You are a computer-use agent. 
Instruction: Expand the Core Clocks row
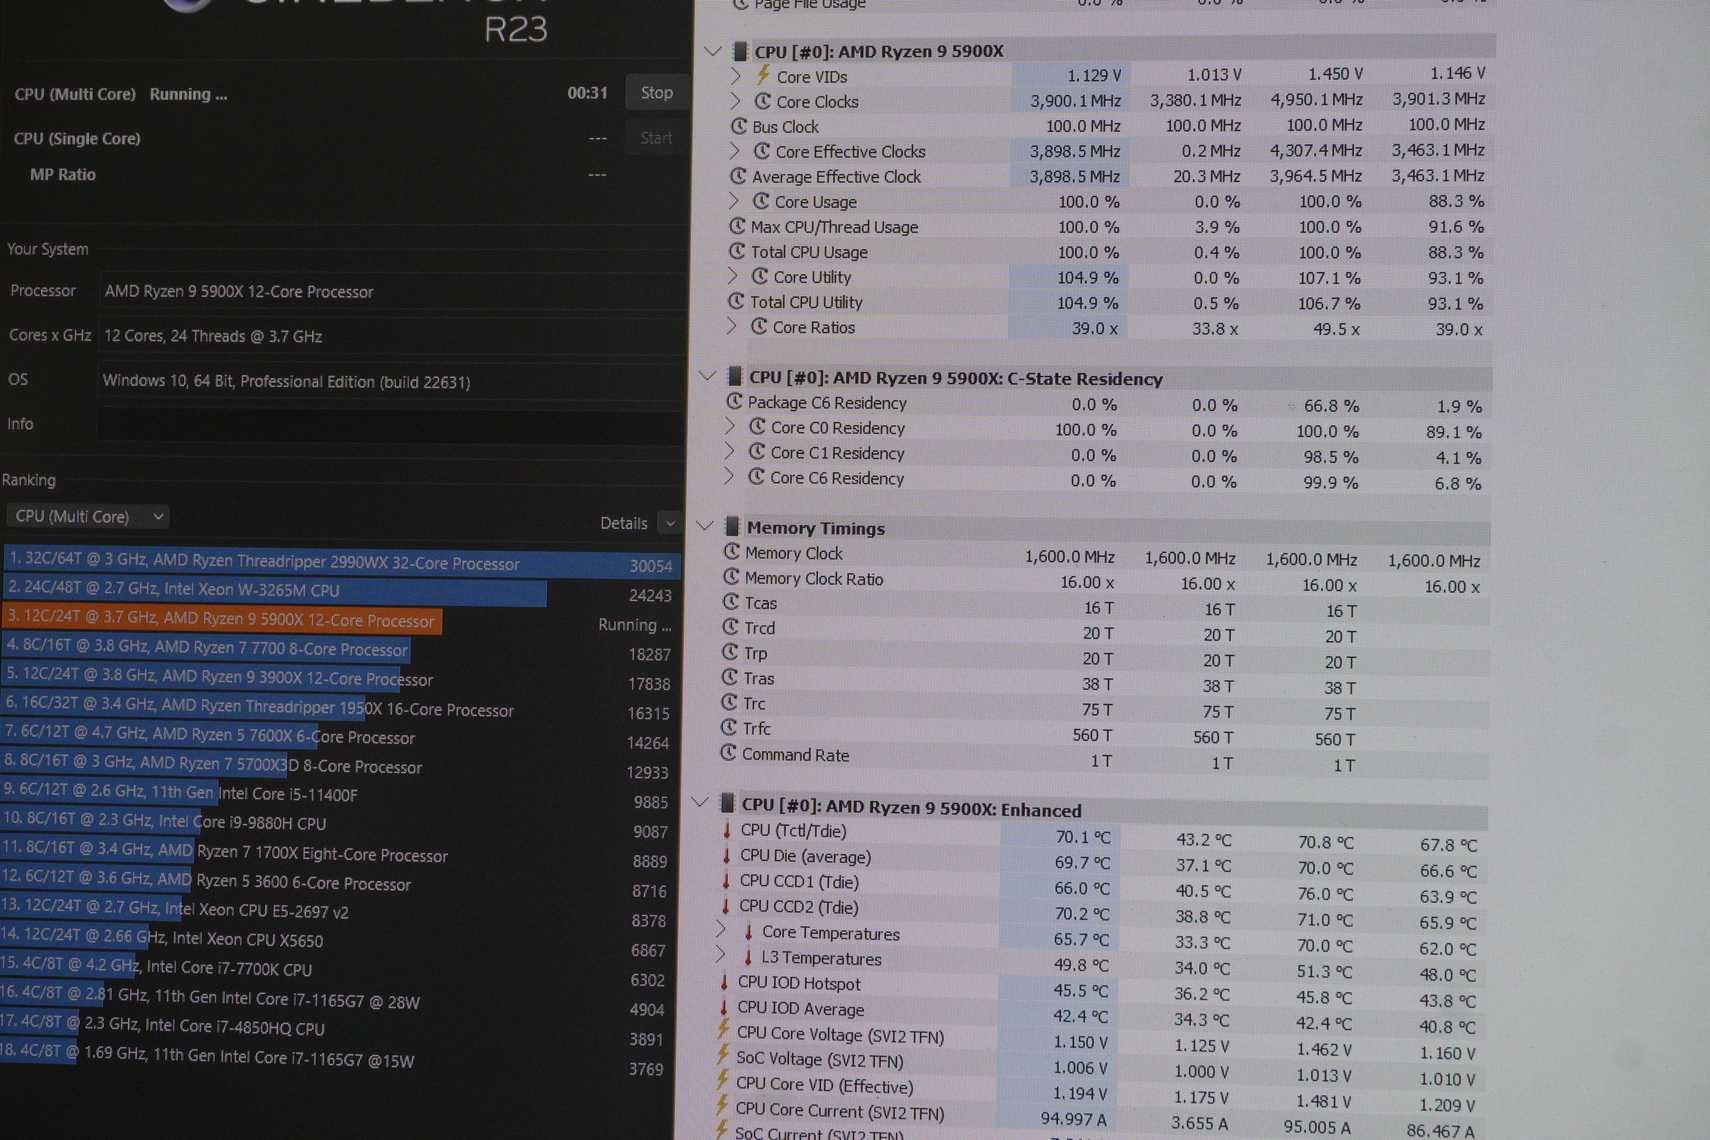tap(736, 101)
